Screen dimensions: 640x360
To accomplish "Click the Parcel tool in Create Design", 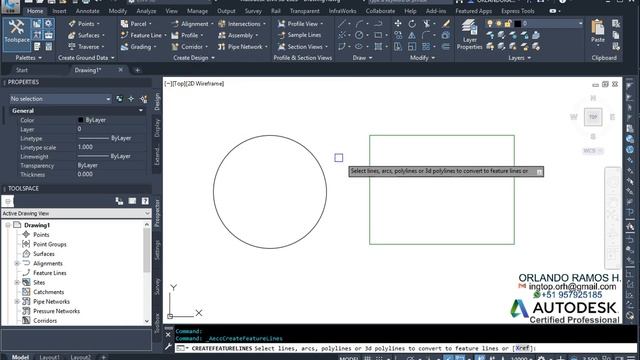I will click(137, 24).
